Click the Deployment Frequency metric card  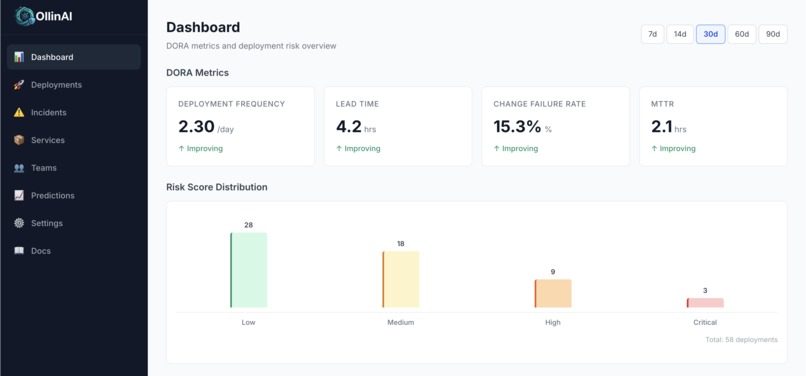[x=241, y=127]
